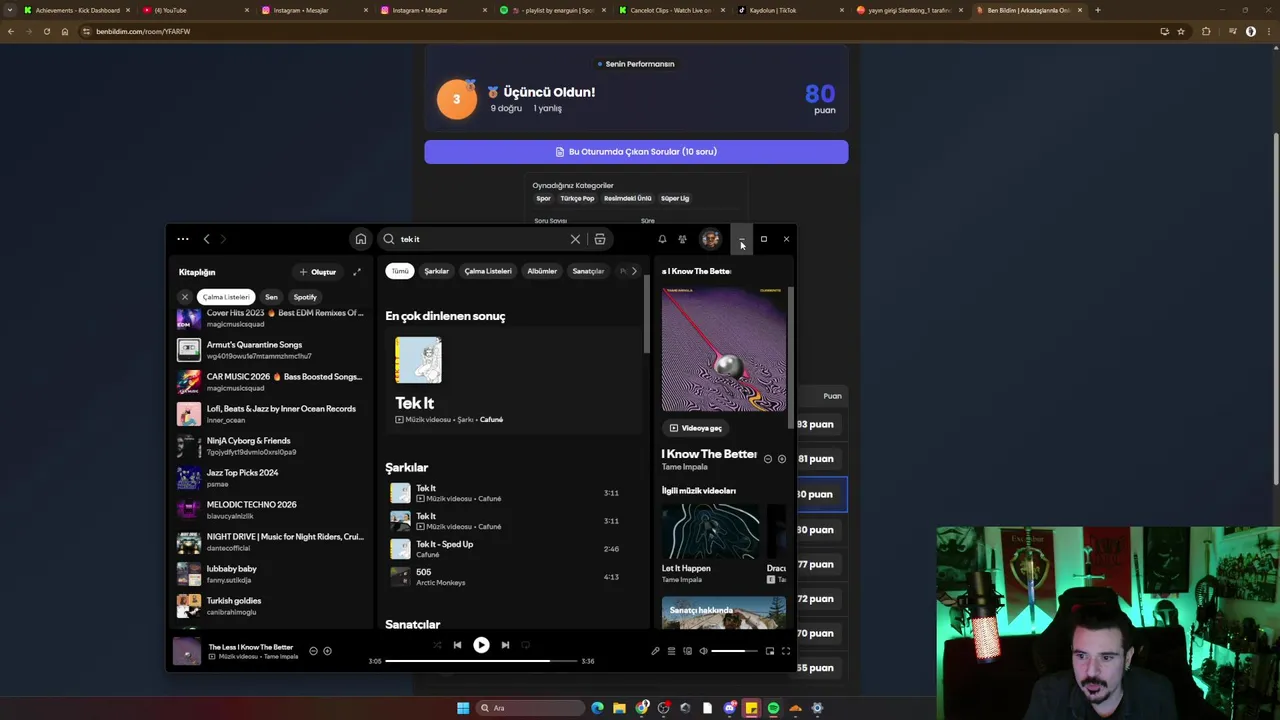The height and width of the screenshot is (720, 1280).
Task: Open Windows Start menu
Action: 463,708
